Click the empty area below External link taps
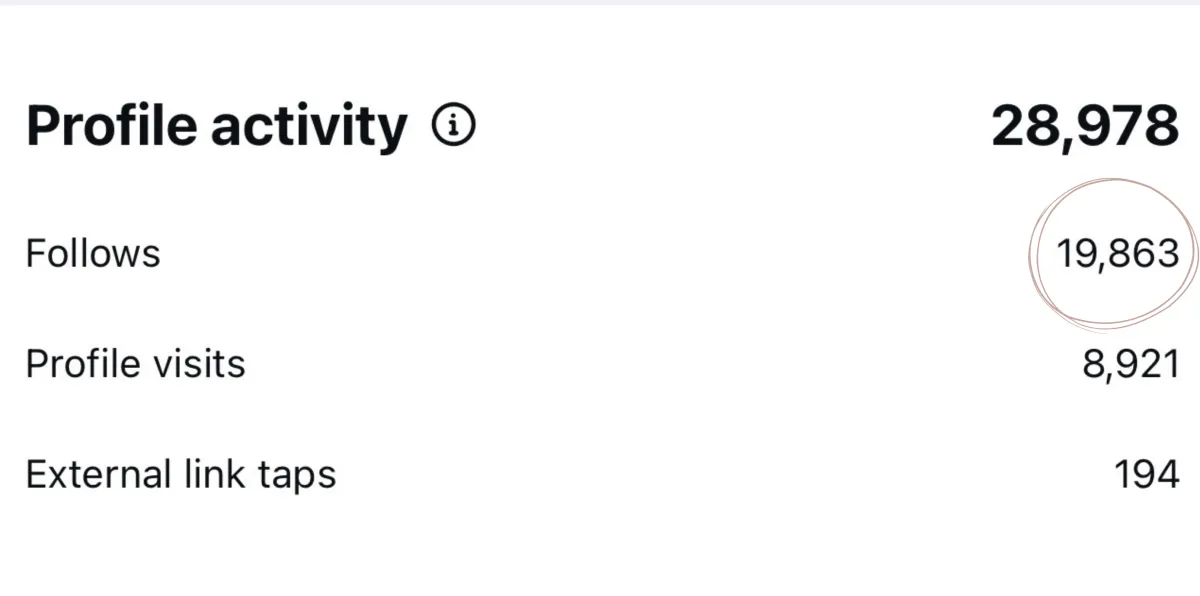Image resolution: width=1200 pixels, height=596 pixels. [600, 548]
